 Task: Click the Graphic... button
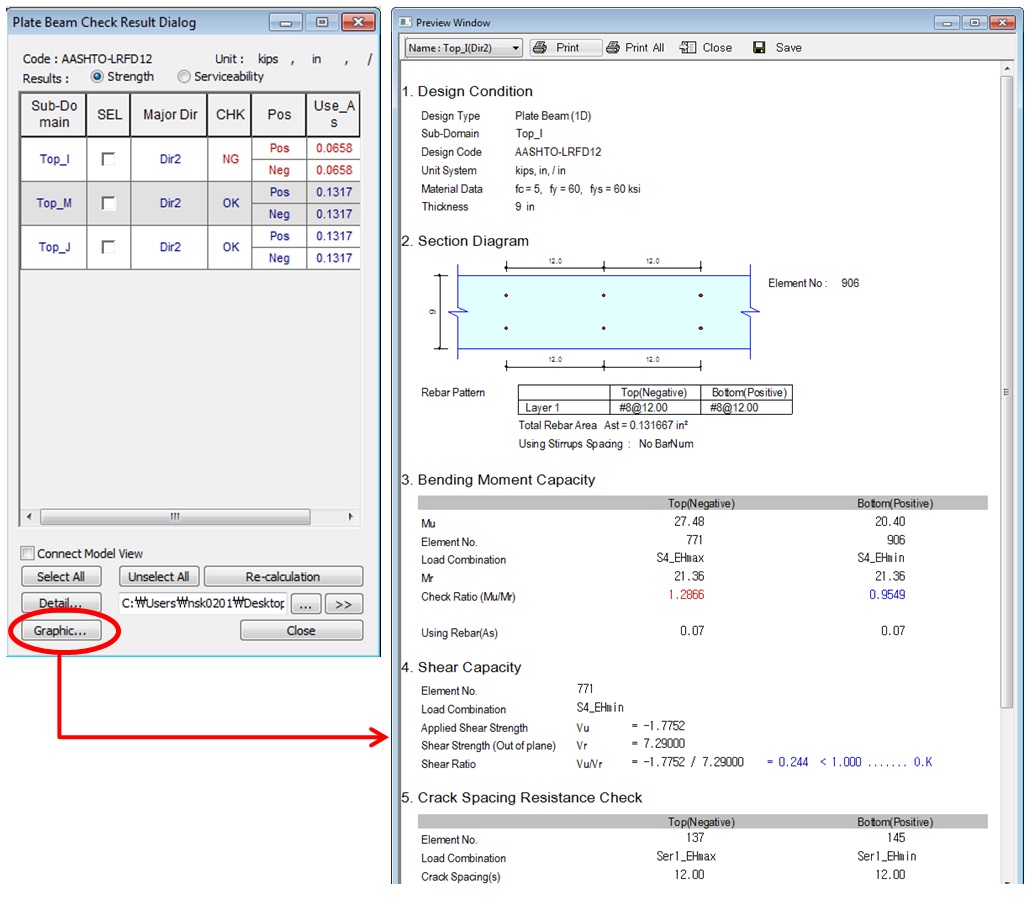60,631
